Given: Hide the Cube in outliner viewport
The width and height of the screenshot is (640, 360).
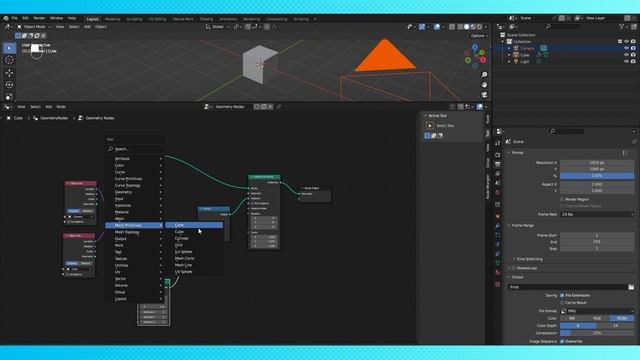Looking at the screenshot, I should click(x=626, y=55).
